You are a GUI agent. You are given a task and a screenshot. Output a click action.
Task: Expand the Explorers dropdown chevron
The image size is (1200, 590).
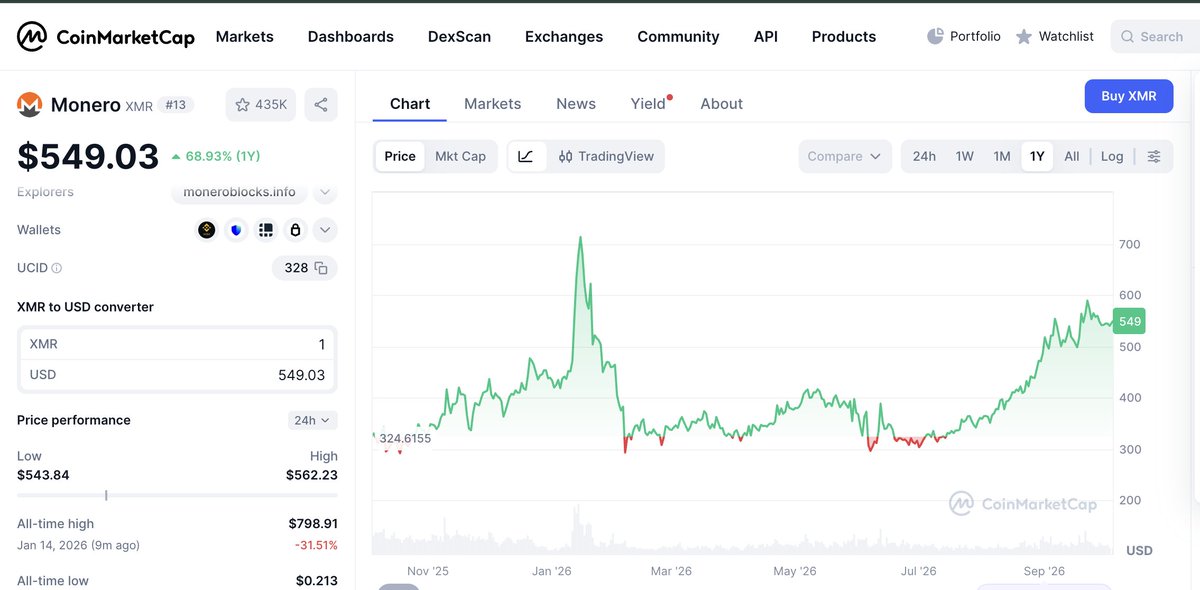pyautogui.click(x=325, y=191)
